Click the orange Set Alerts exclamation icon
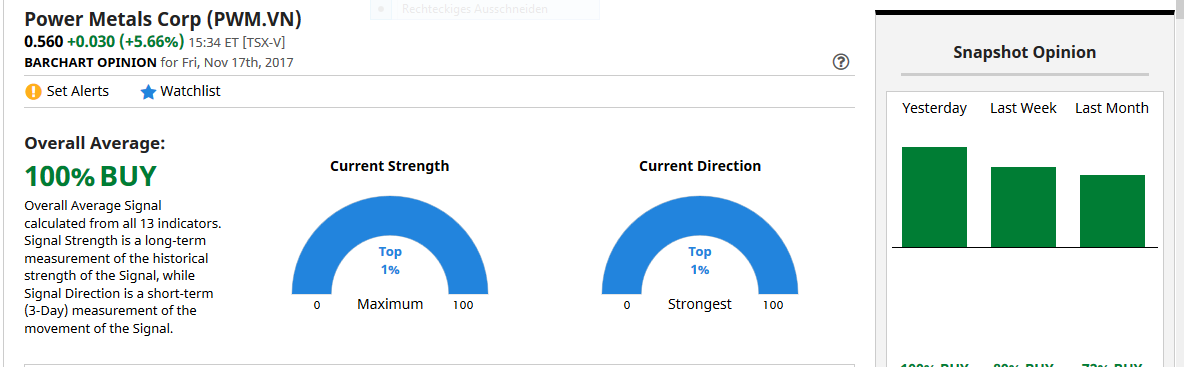This screenshot has width=1184, height=367. point(32,92)
